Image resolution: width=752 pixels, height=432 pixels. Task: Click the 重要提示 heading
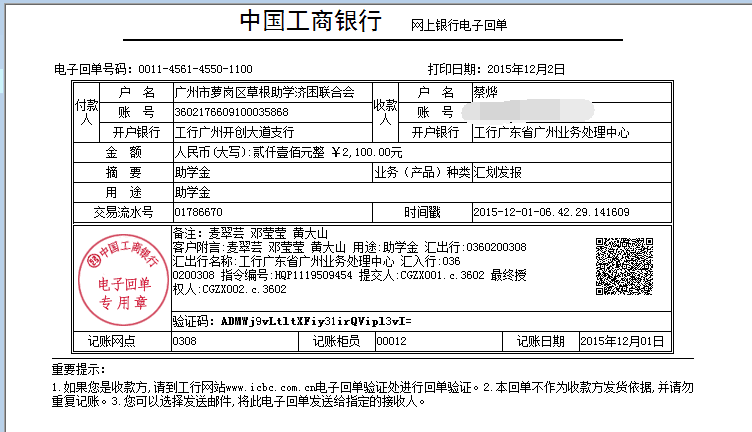tap(79, 370)
